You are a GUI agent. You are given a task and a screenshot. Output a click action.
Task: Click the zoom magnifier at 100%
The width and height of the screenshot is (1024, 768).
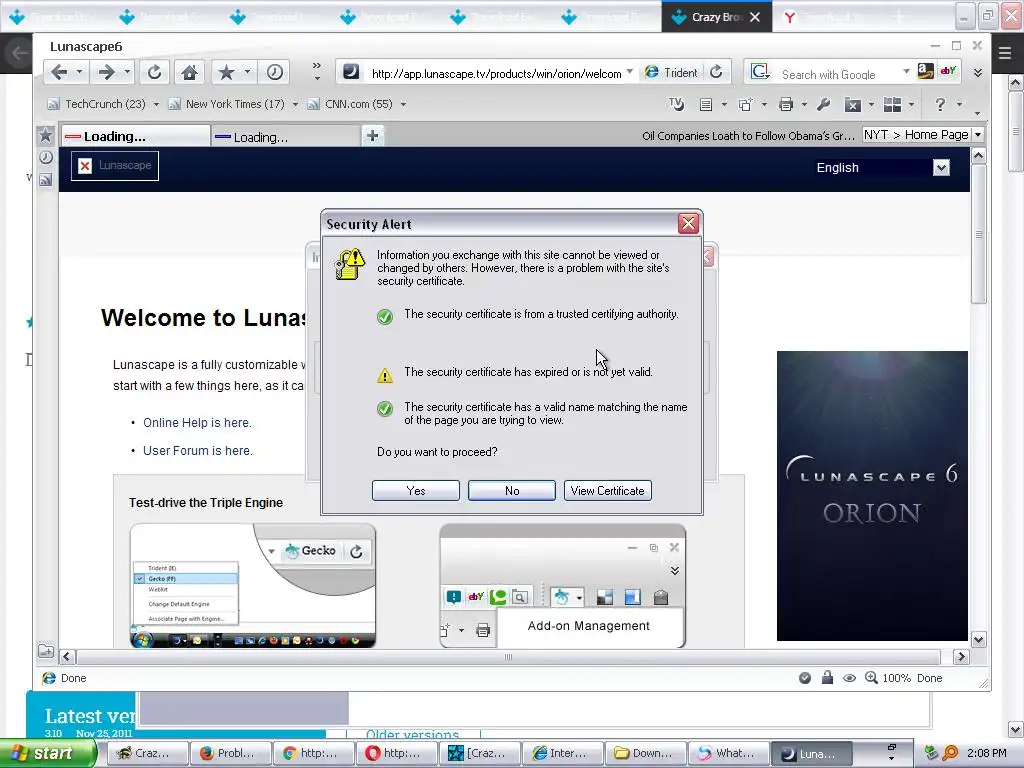pyautogui.click(x=871, y=678)
